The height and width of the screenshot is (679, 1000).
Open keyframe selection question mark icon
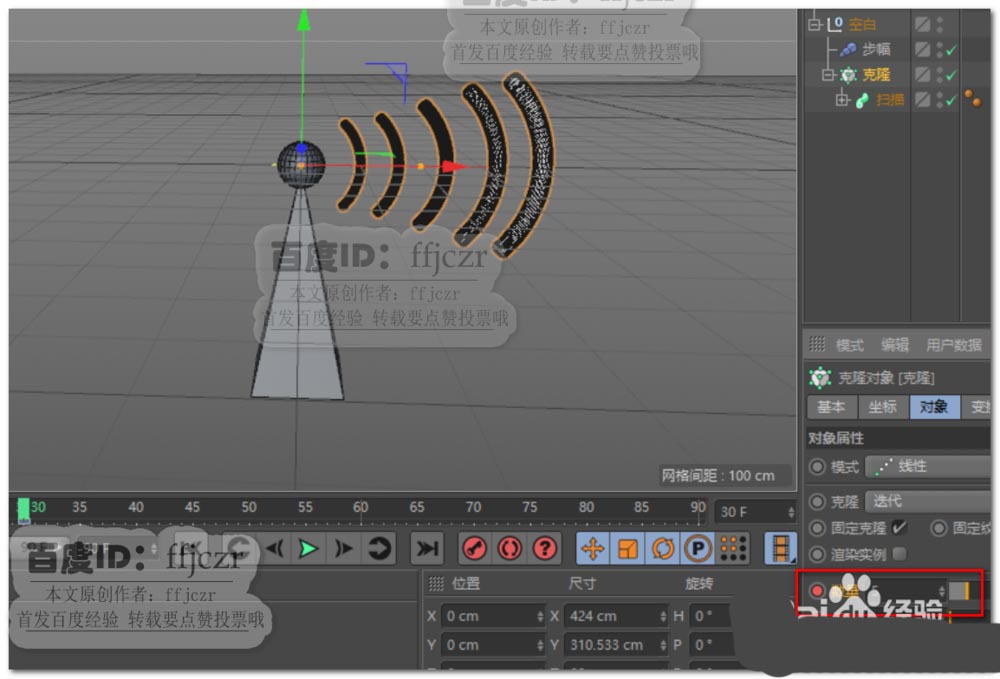coord(545,548)
